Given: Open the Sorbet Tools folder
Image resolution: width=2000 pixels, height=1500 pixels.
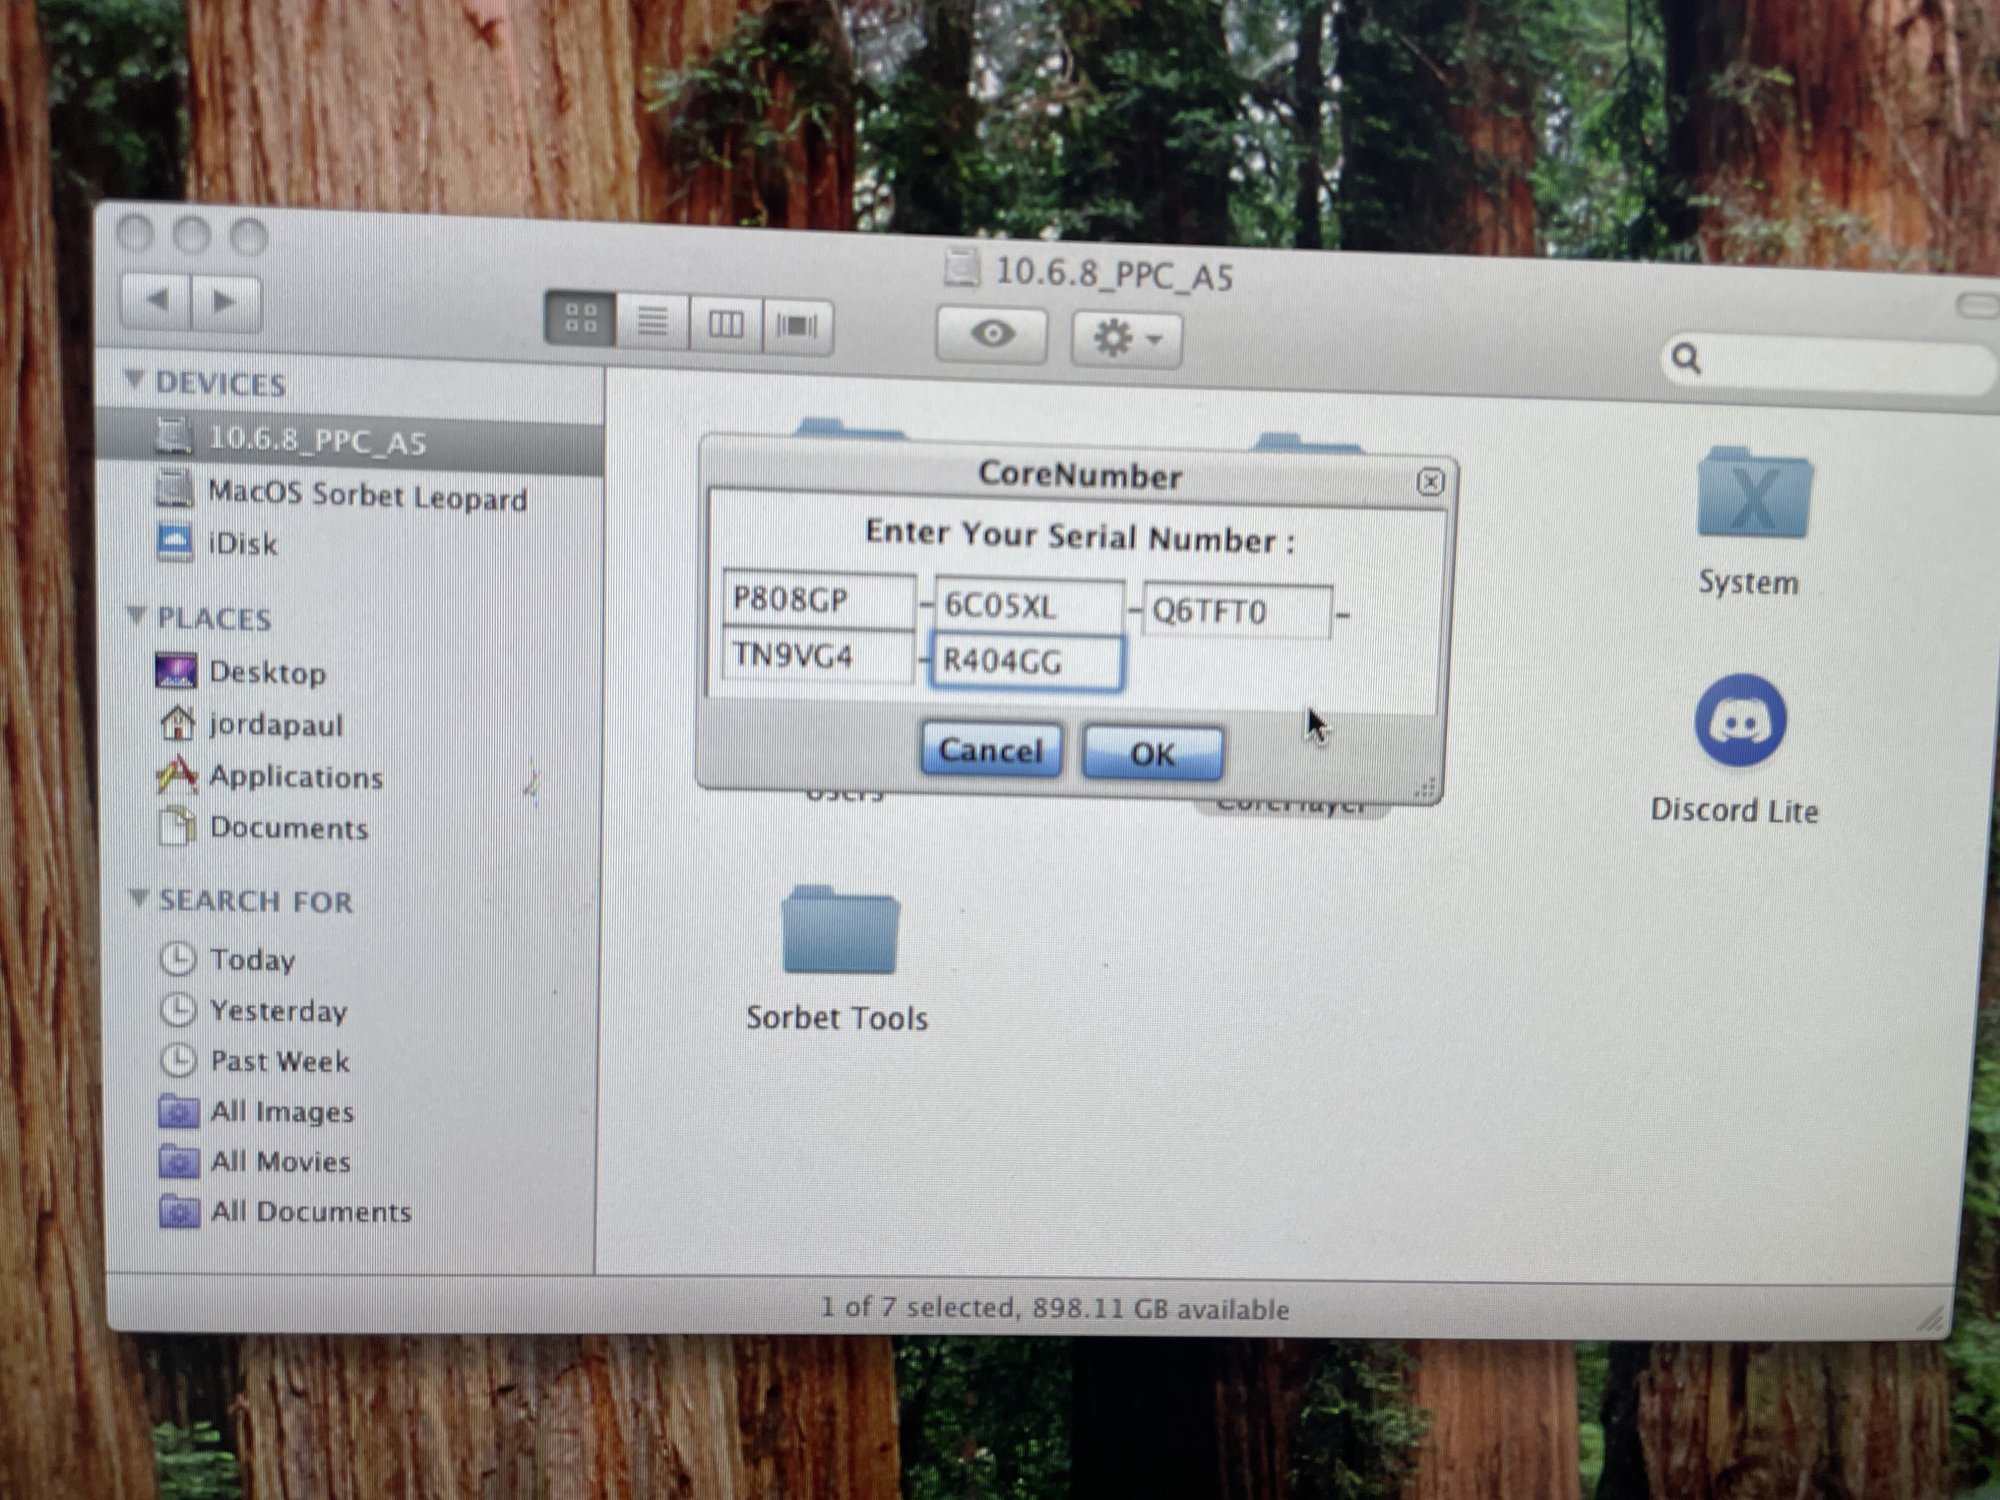Looking at the screenshot, I should (x=839, y=932).
